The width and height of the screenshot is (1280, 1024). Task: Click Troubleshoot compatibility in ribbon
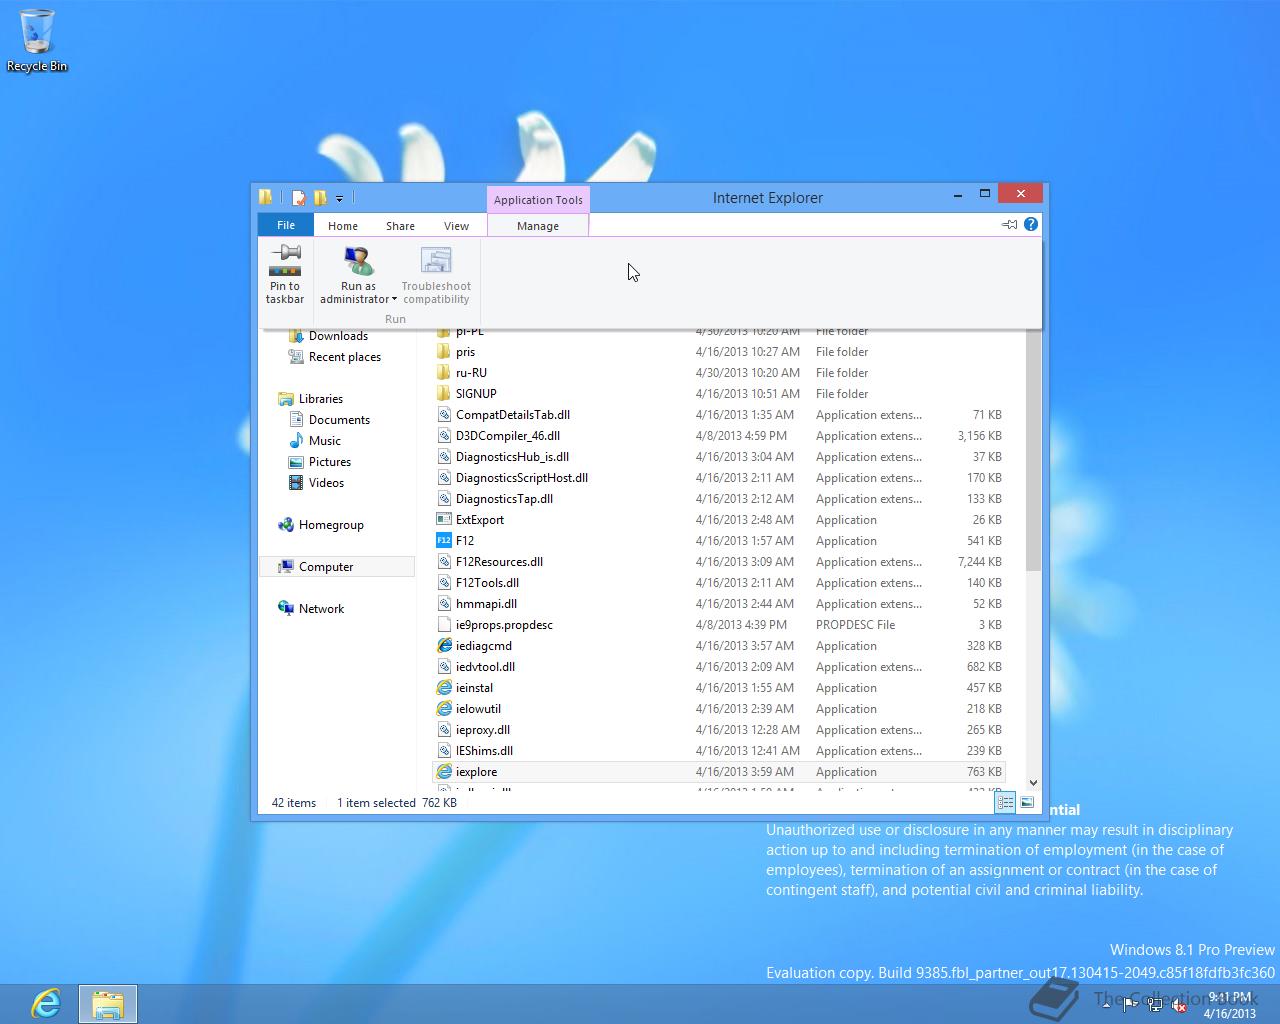(436, 274)
